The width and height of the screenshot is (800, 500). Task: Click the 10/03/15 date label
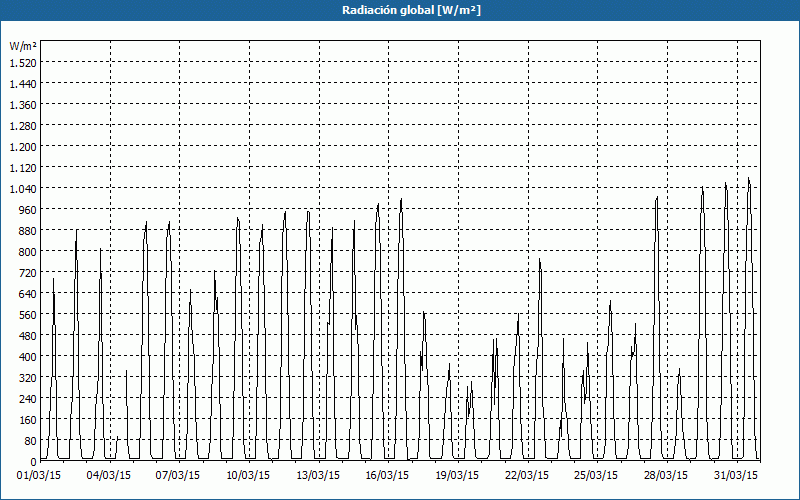point(248,476)
